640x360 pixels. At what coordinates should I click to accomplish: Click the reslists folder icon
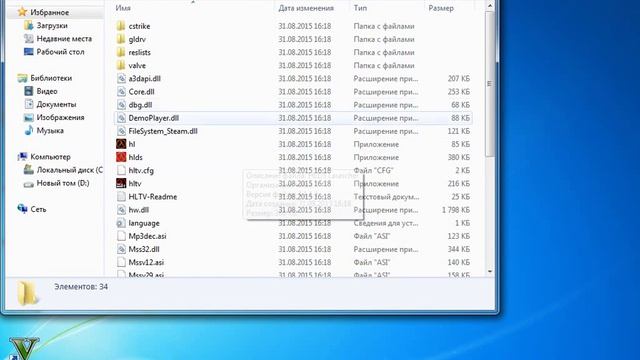click(121, 52)
